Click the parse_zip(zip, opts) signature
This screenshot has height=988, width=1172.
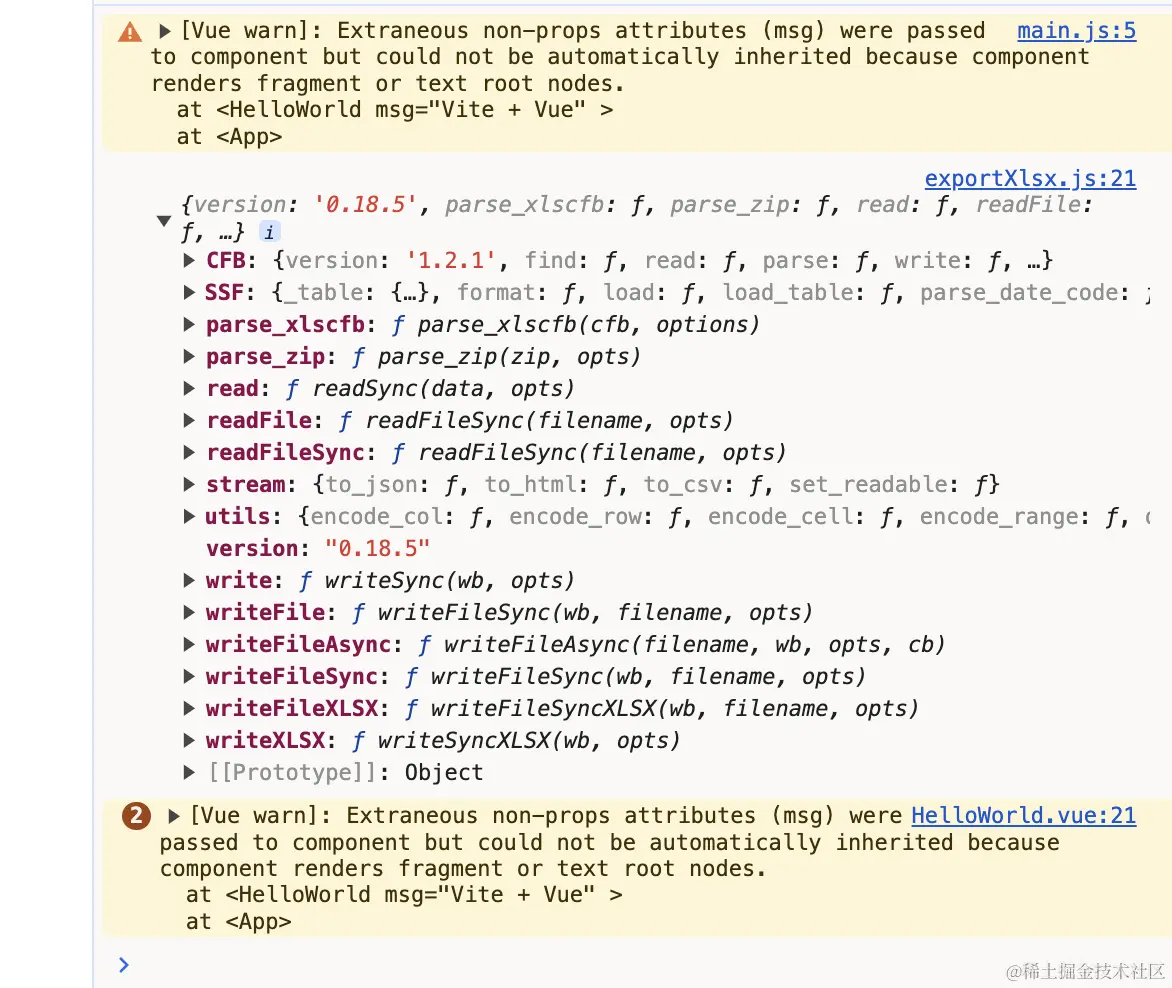coord(509,356)
